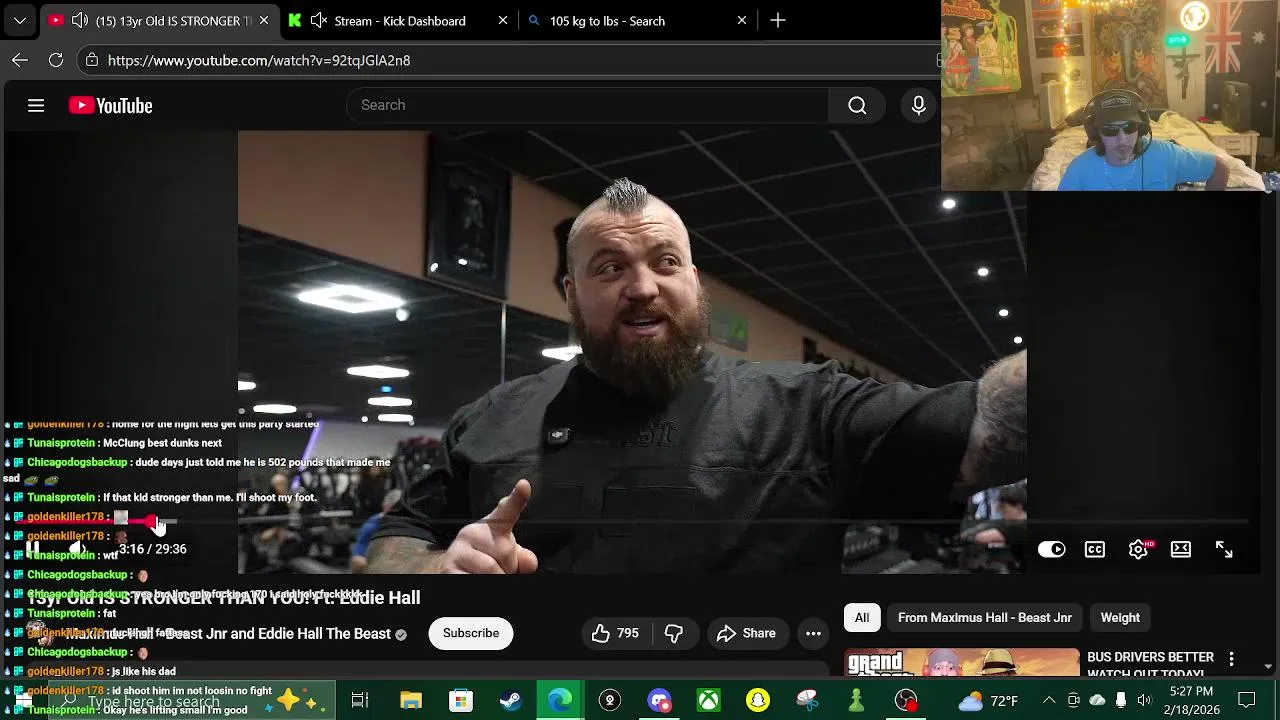1280x720 pixels.
Task: Select From Maximus Hall - Beast Jnr chip
Action: click(x=984, y=618)
